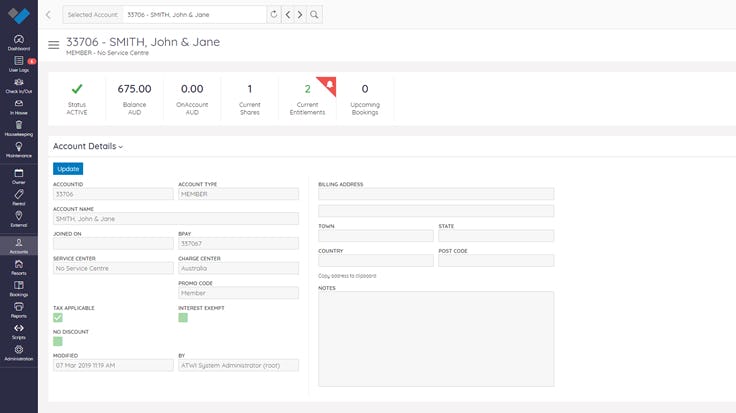Click the green Status ACTIVE checkmark
The width and height of the screenshot is (736, 413).
tap(77, 89)
